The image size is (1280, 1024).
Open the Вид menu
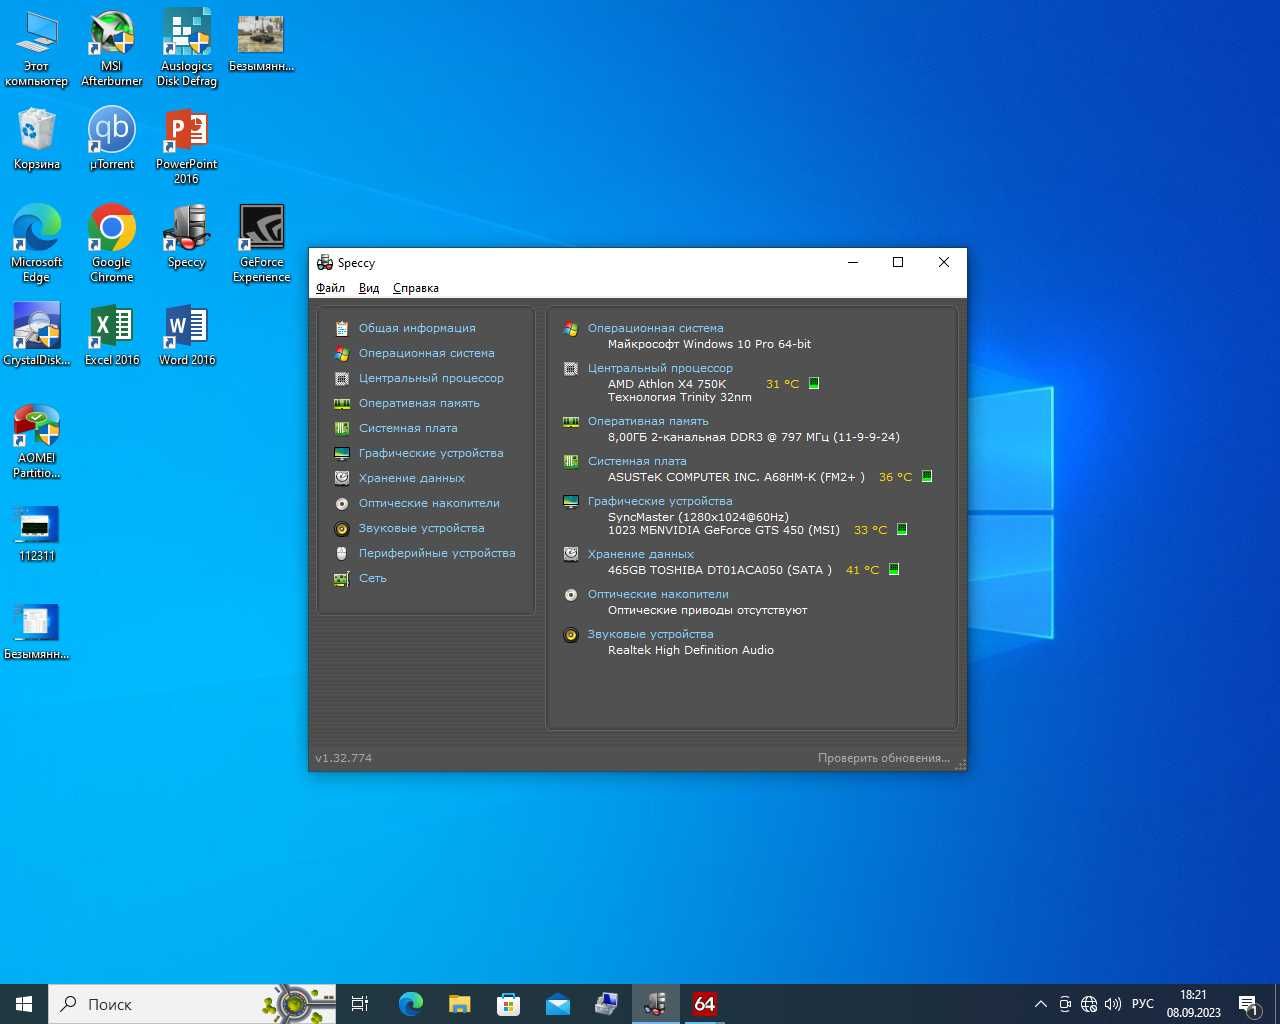coord(369,288)
